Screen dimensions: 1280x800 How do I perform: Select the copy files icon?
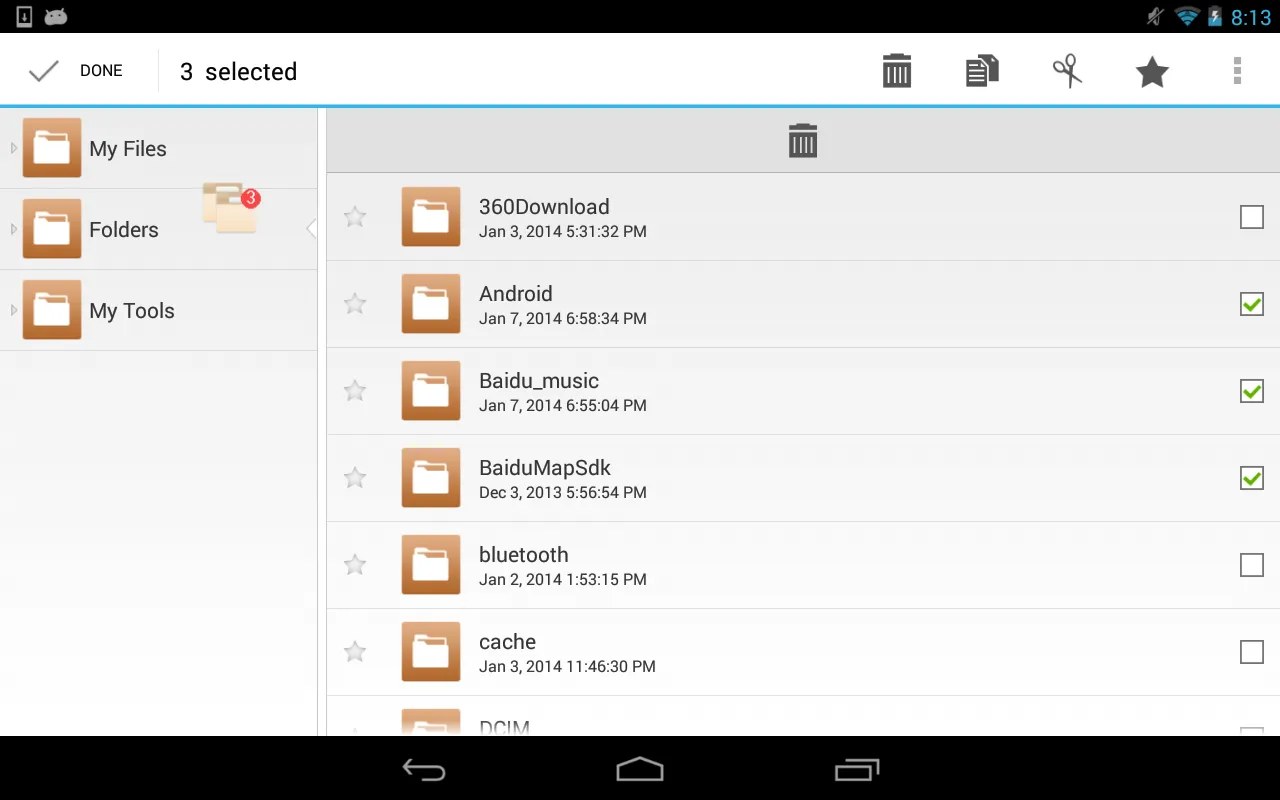[x=981, y=70]
